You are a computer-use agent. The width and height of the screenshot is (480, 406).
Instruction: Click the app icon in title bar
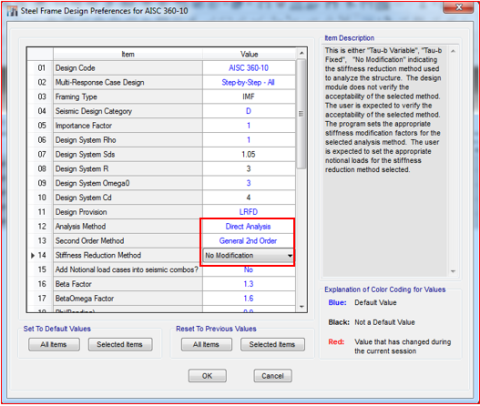point(12,11)
